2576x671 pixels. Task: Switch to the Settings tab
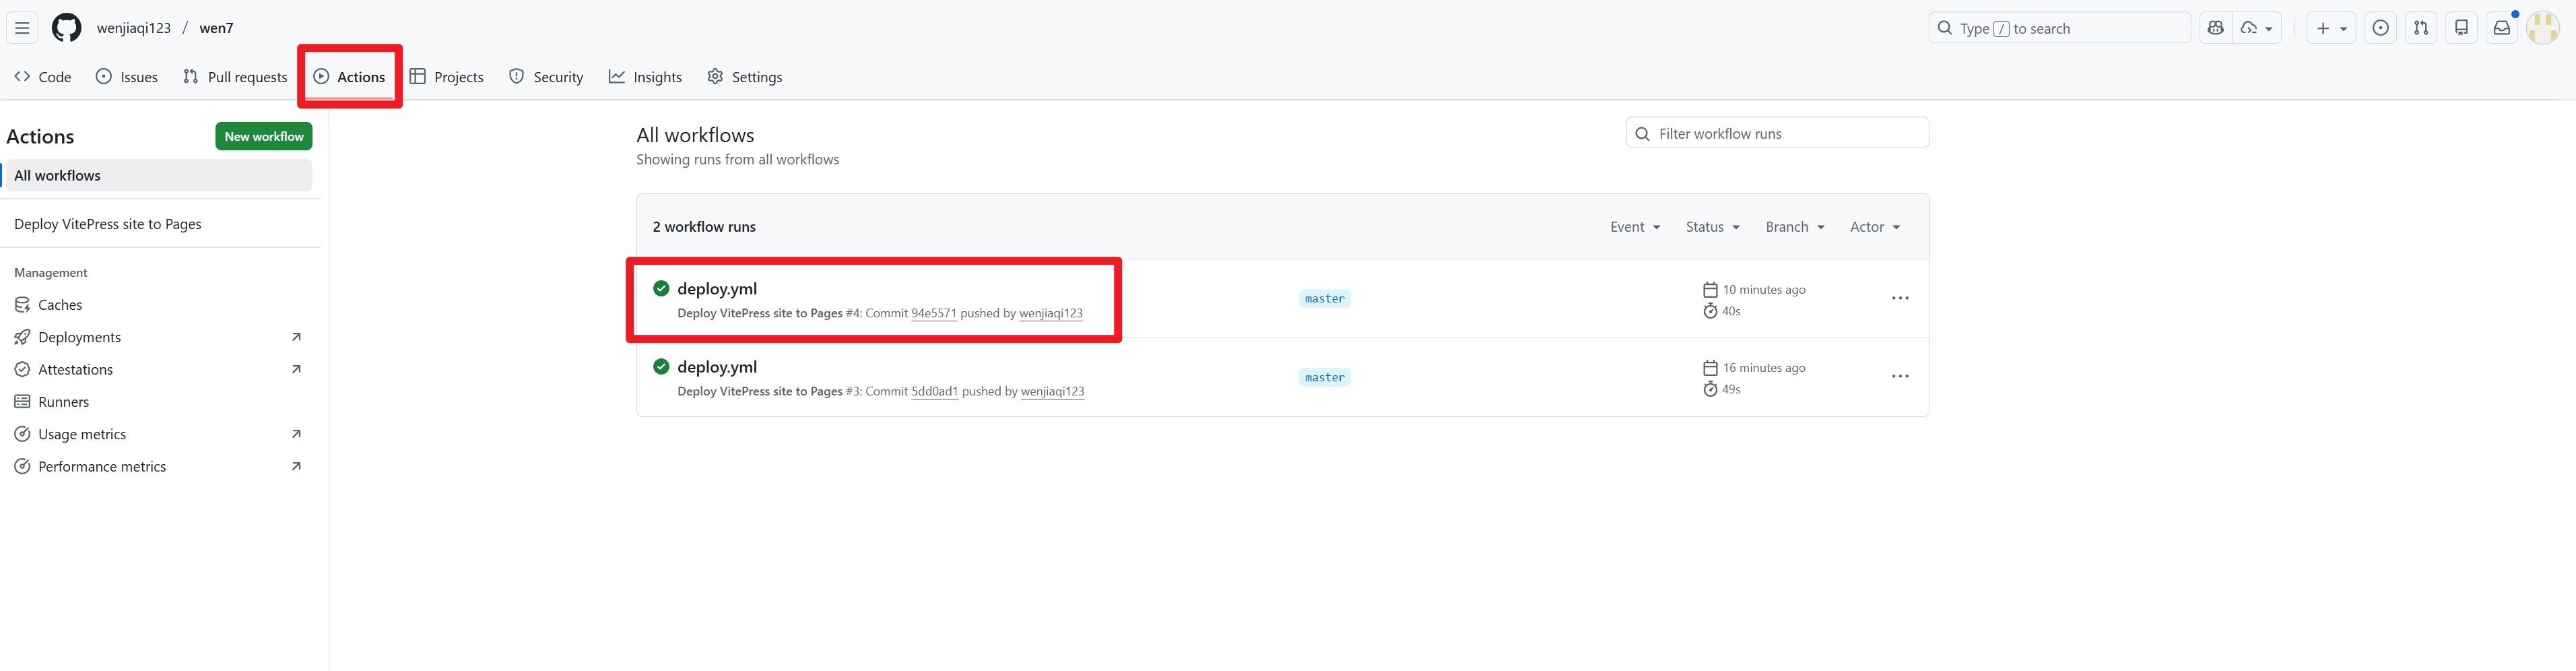coord(745,77)
